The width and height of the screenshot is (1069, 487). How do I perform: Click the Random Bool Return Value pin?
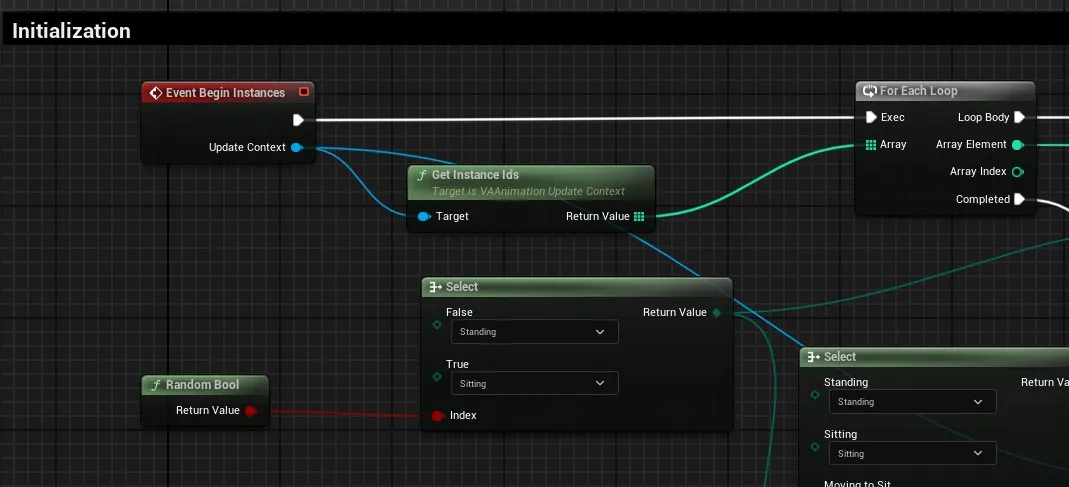250,410
